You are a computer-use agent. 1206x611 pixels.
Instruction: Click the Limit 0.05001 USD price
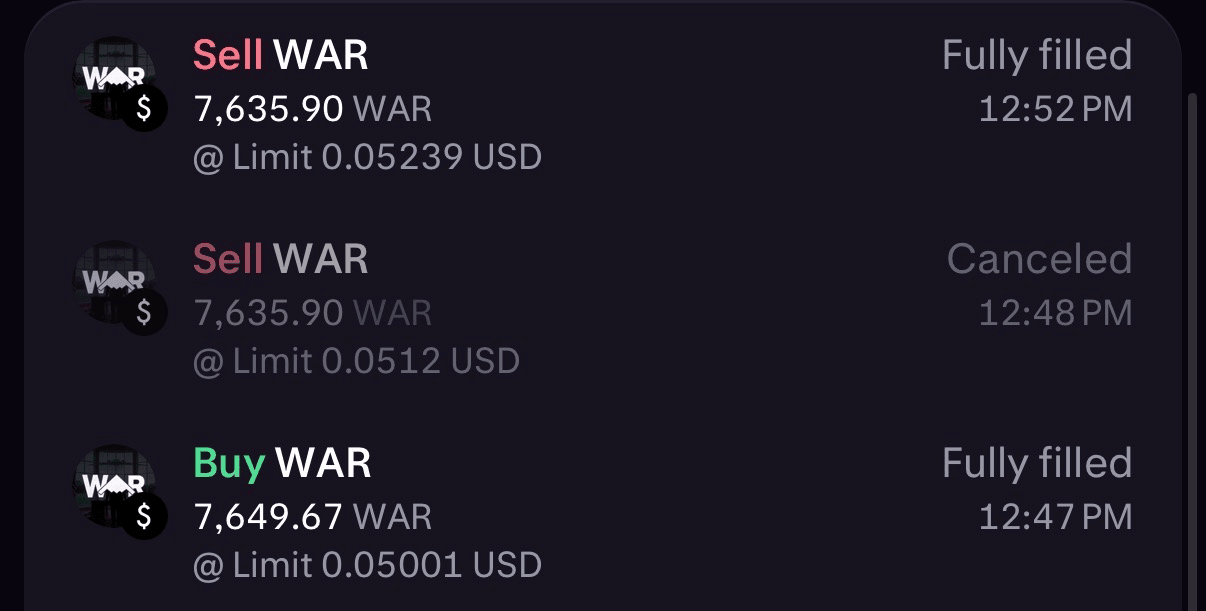pyautogui.click(x=367, y=565)
